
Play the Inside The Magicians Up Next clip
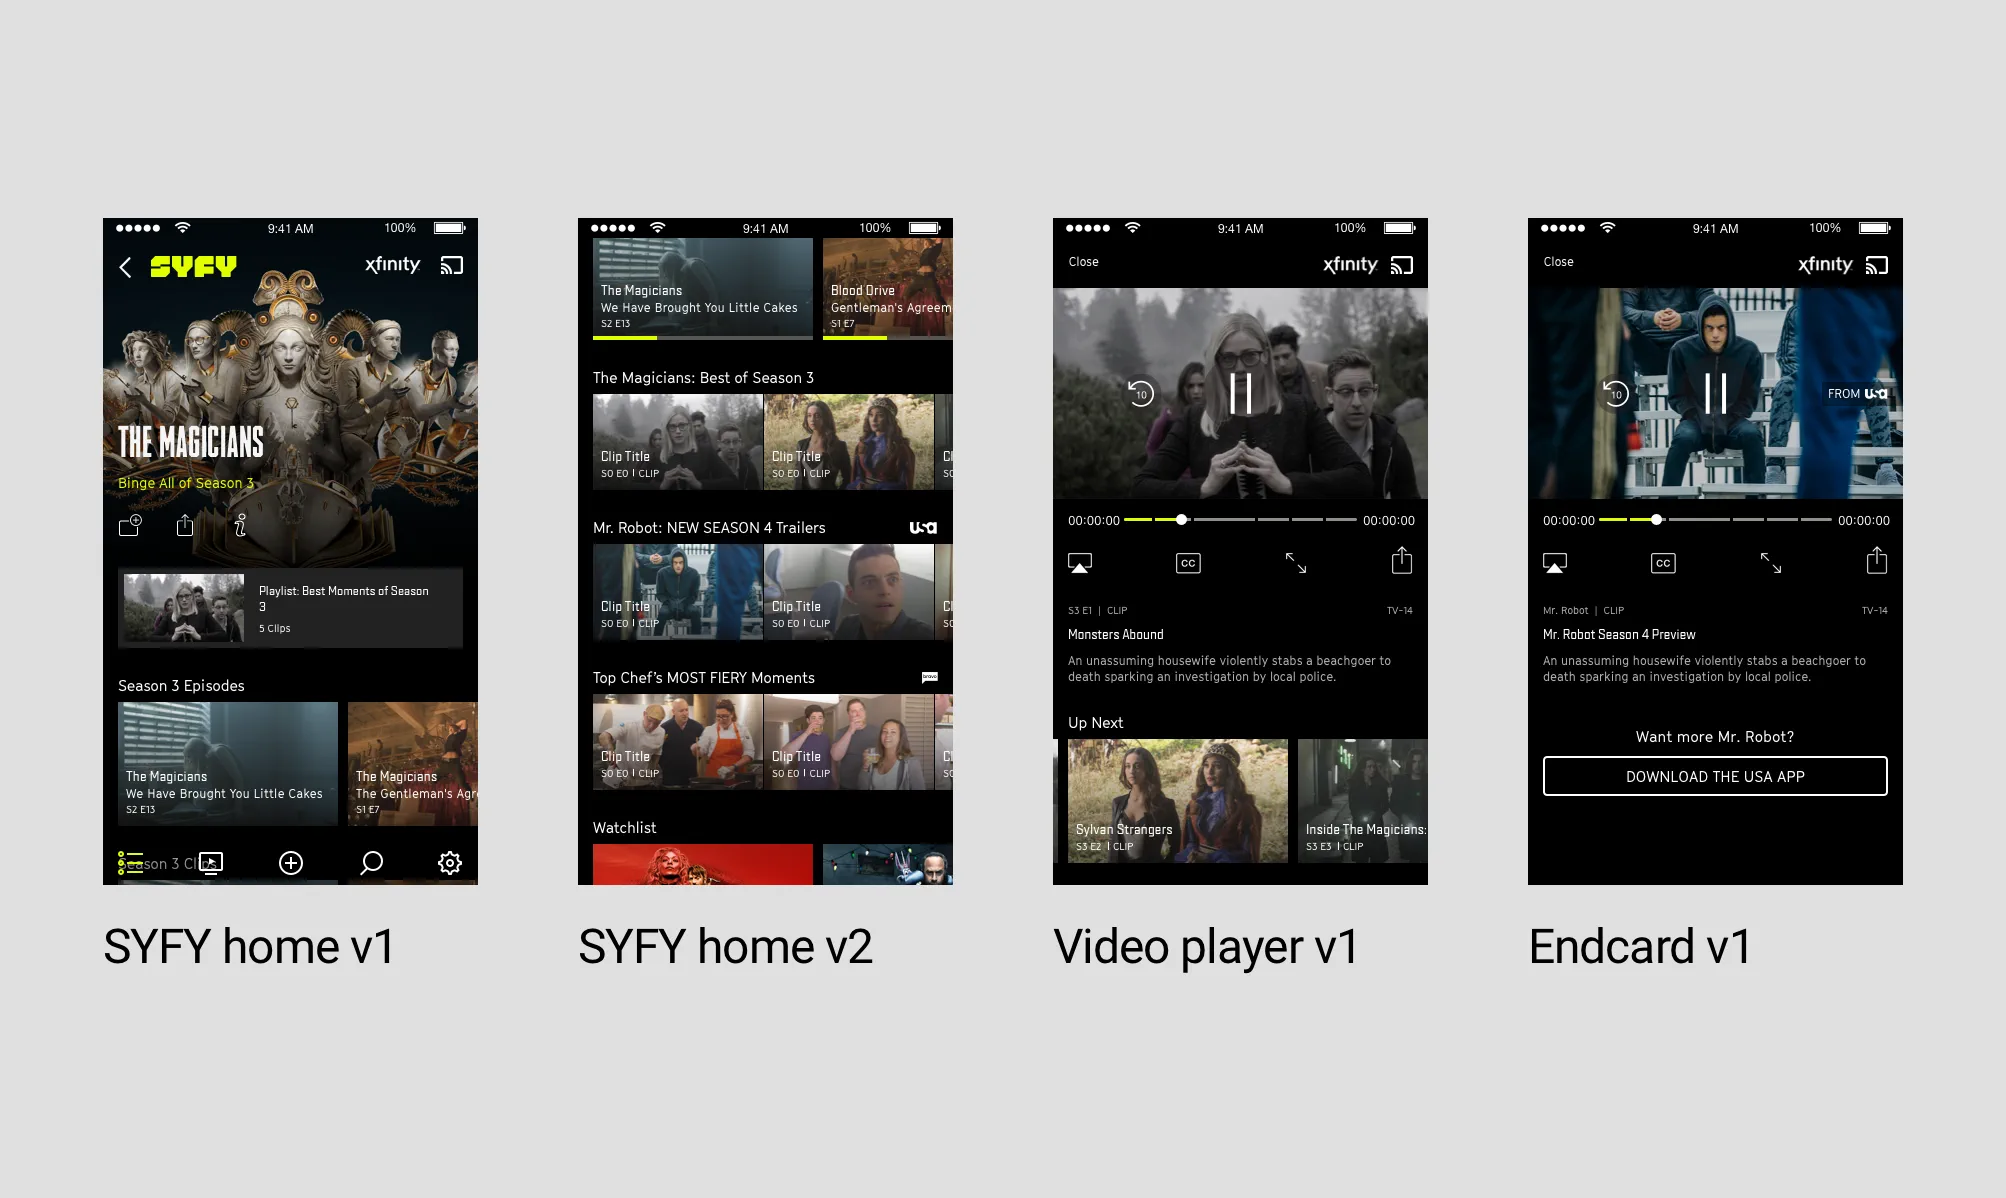coord(1363,801)
